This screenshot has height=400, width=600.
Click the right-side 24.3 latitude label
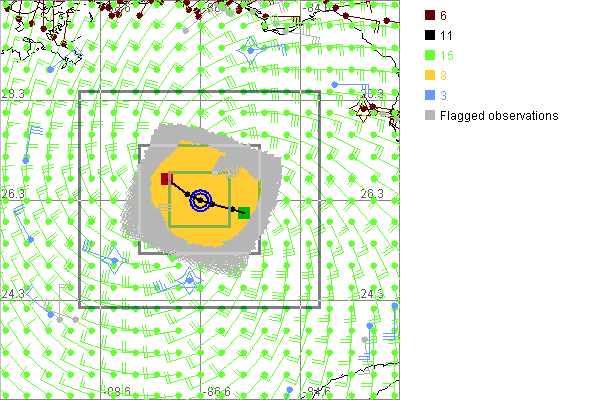[x=371, y=294]
